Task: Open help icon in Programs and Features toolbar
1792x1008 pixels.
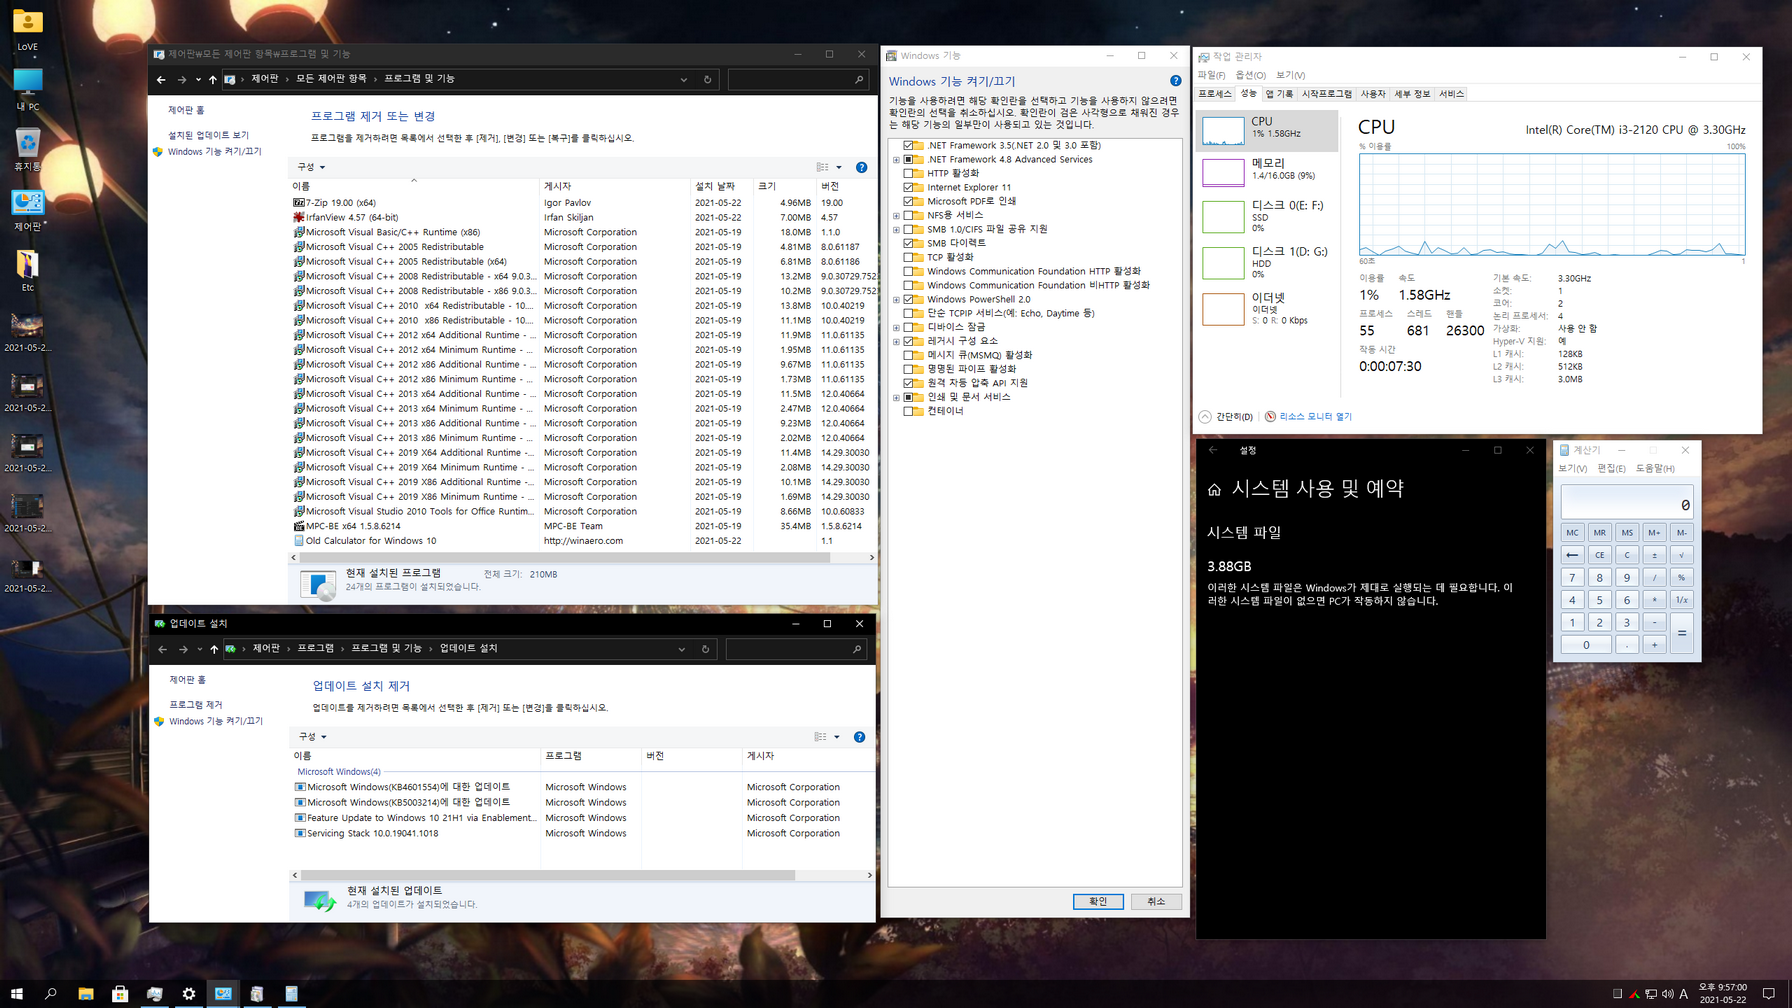Action: coord(861,167)
